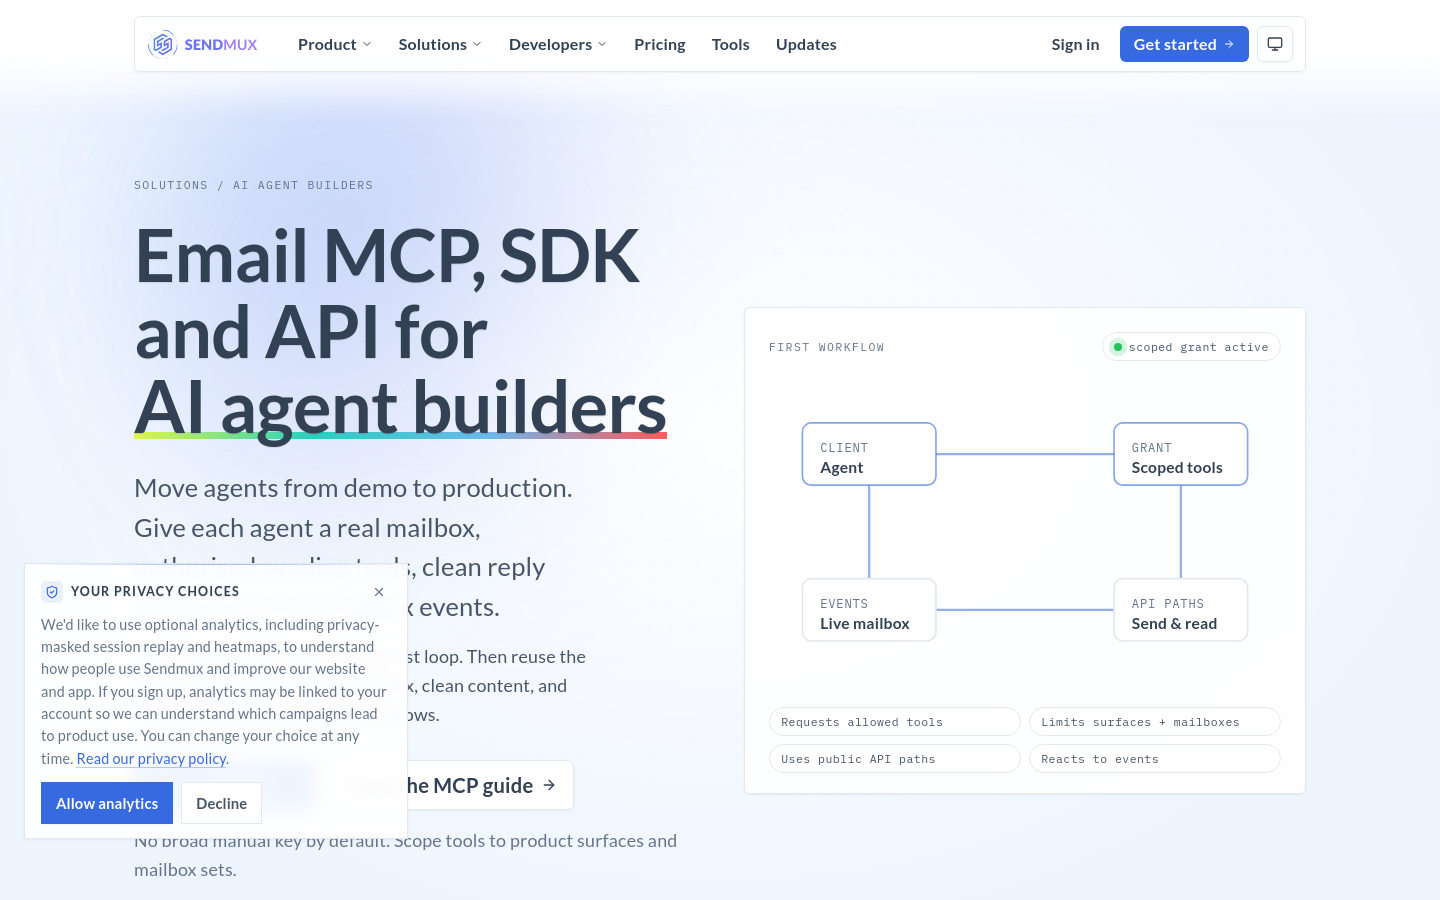
Task: Click the 'Requests allowed tools' chip
Action: tap(895, 722)
